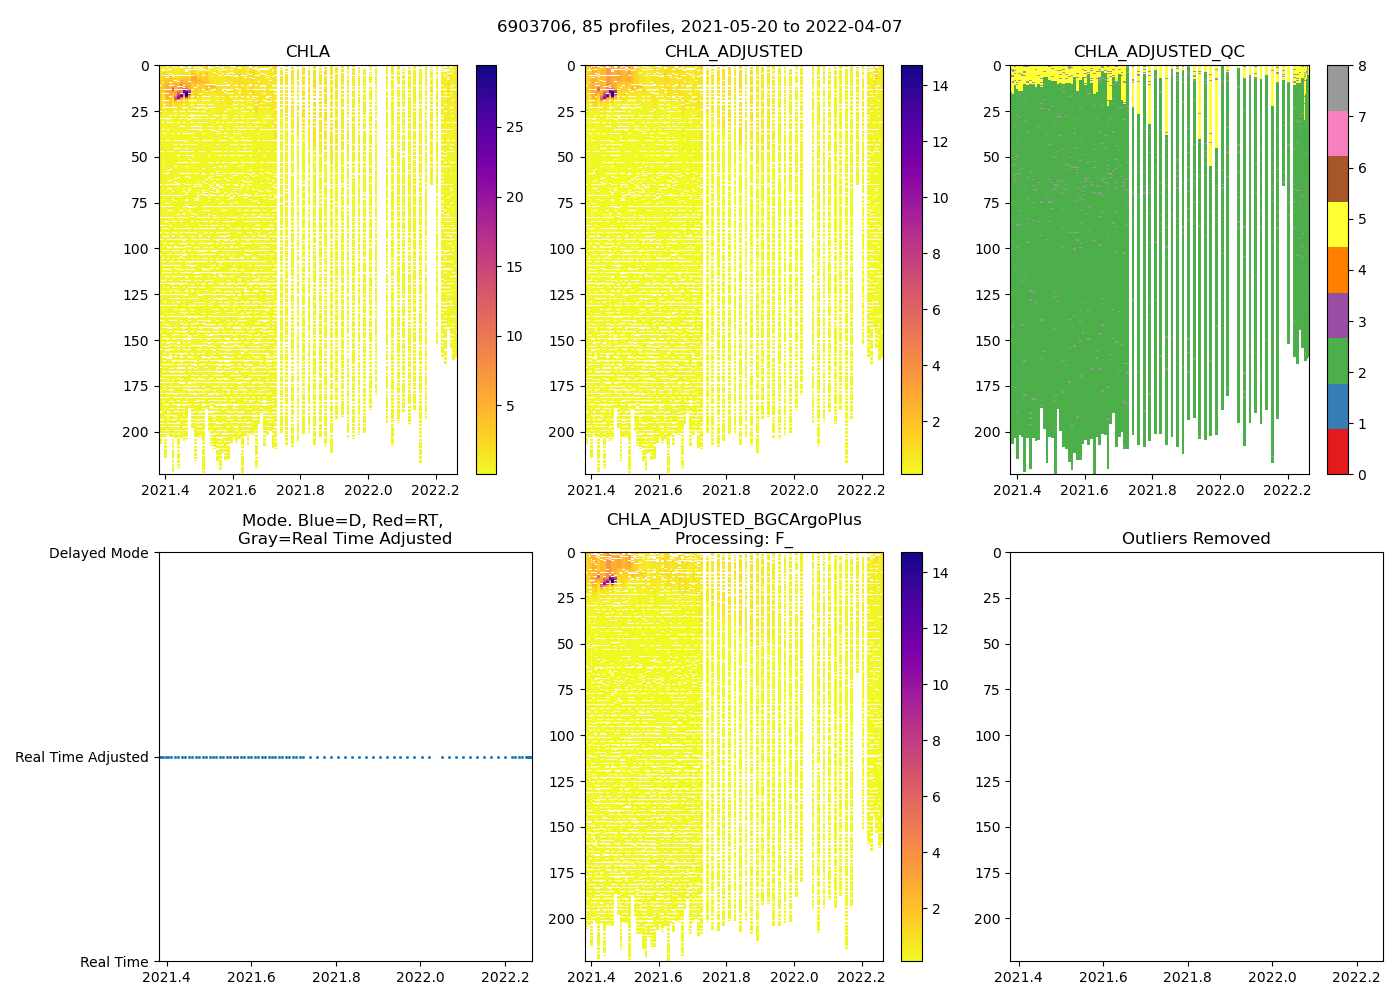The height and width of the screenshot is (1000, 1400).
Task: Click the dark purple peak in the CHLA plot
Action: tap(182, 94)
